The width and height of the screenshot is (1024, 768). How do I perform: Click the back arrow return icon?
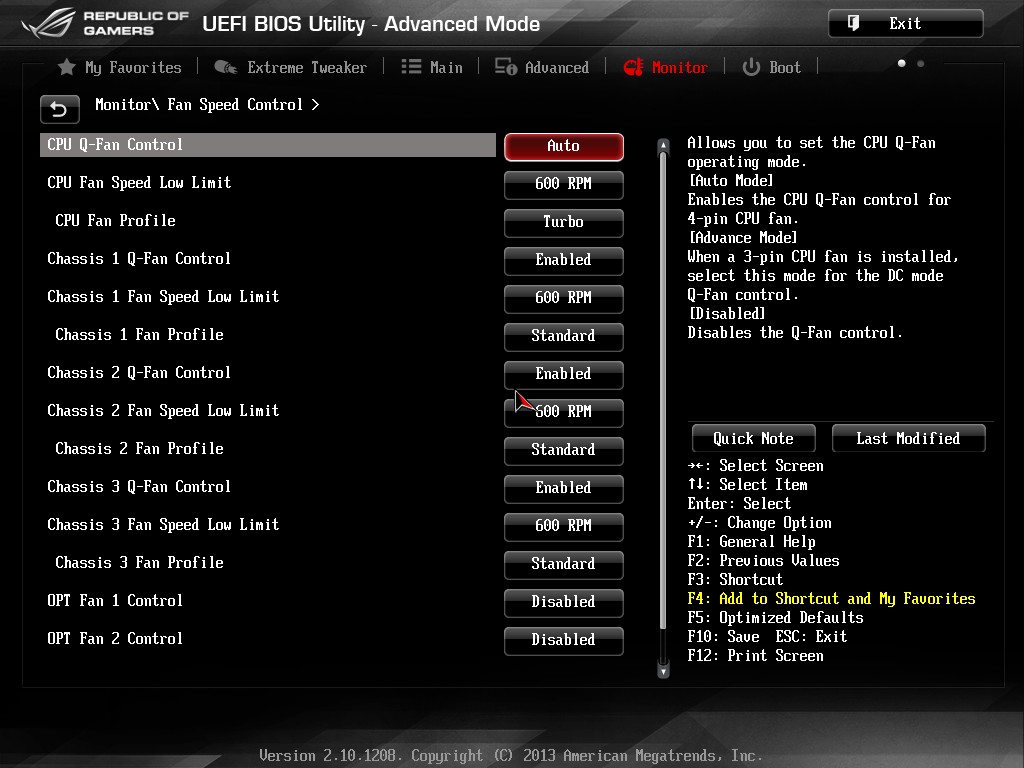[59, 109]
